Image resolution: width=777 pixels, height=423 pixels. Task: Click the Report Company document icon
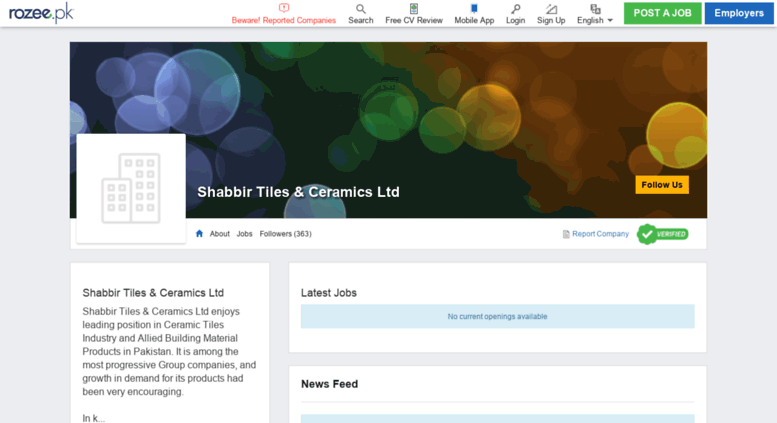tap(566, 234)
